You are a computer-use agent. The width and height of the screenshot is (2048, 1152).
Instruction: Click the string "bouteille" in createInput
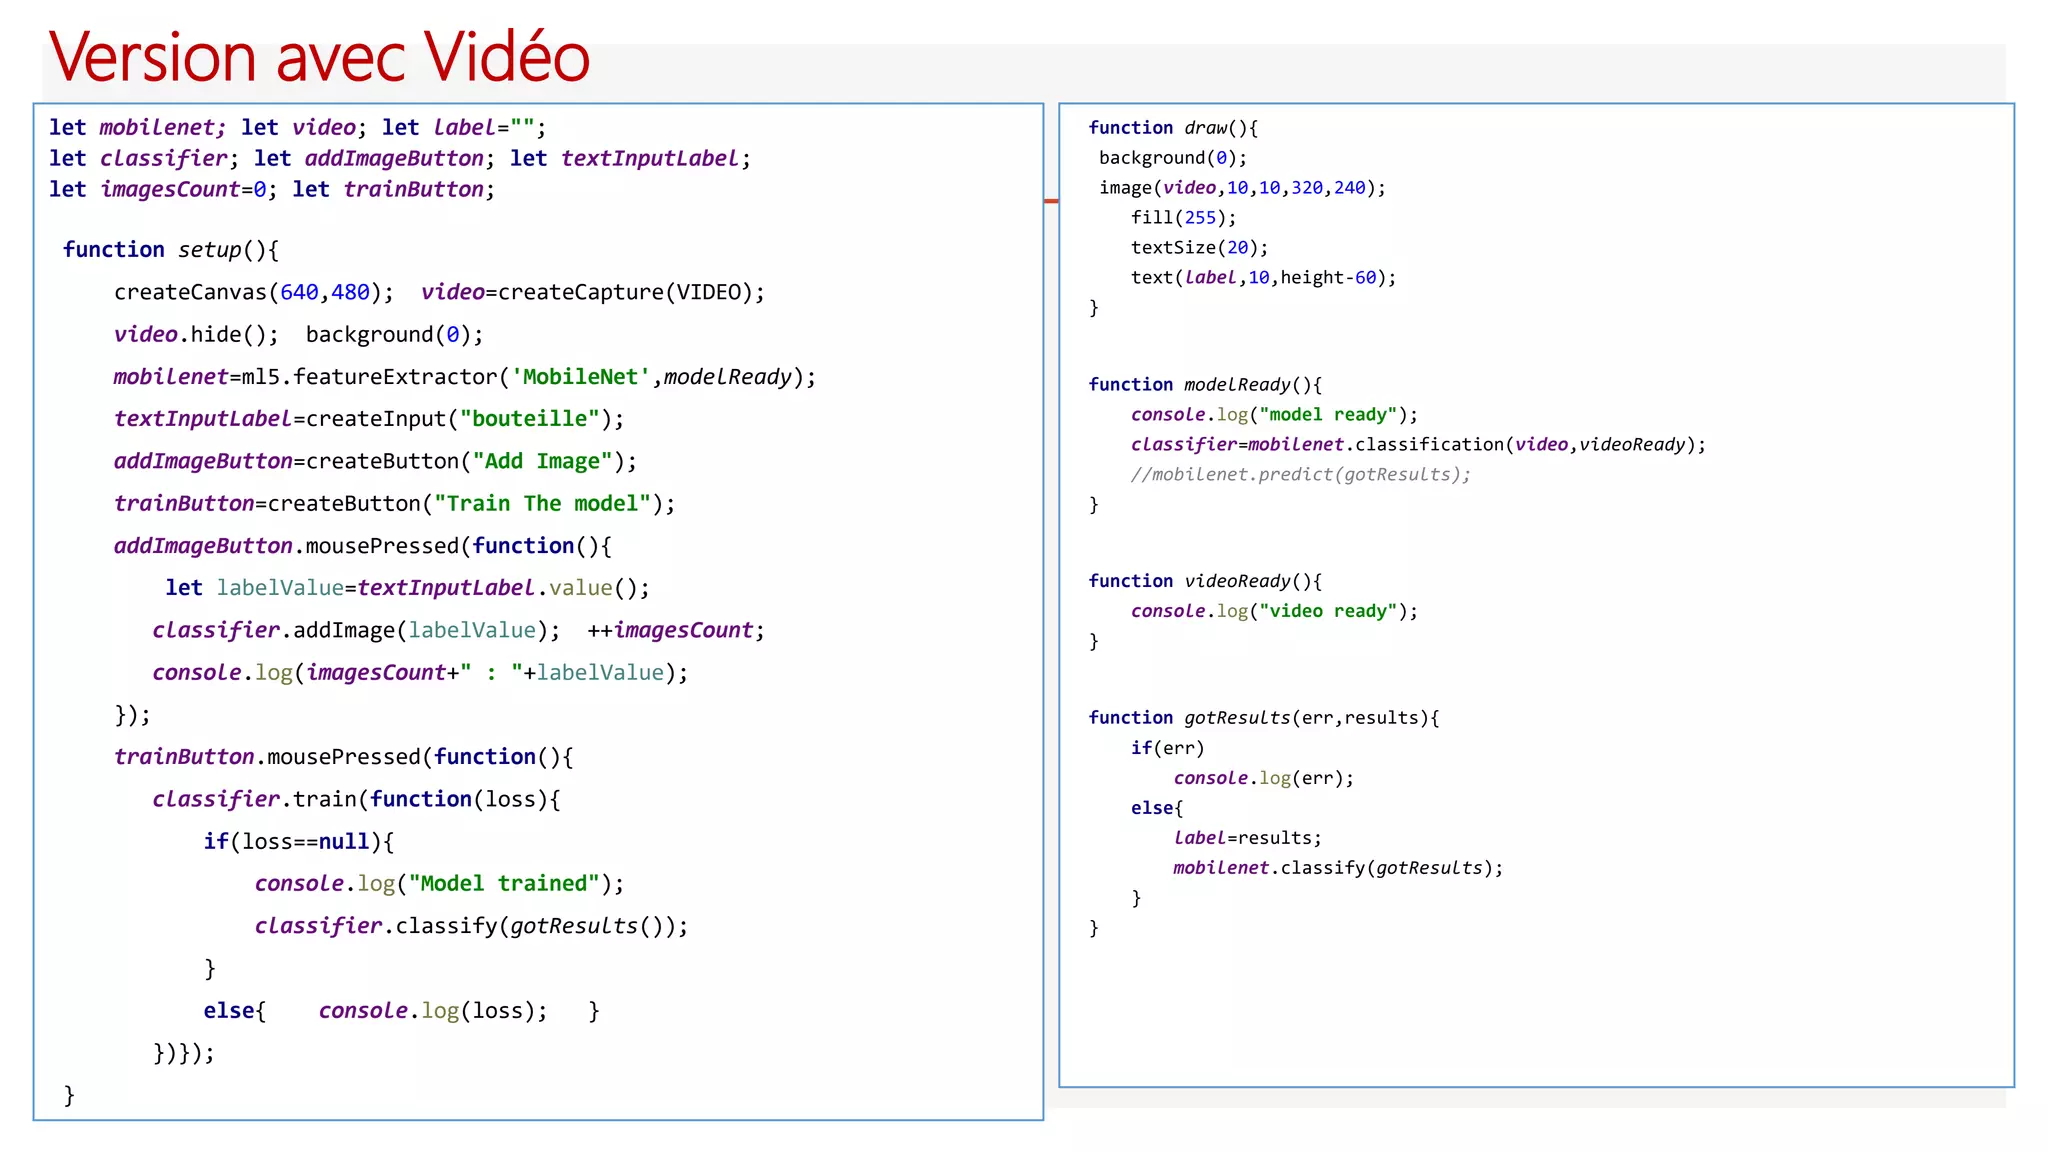(529, 419)
